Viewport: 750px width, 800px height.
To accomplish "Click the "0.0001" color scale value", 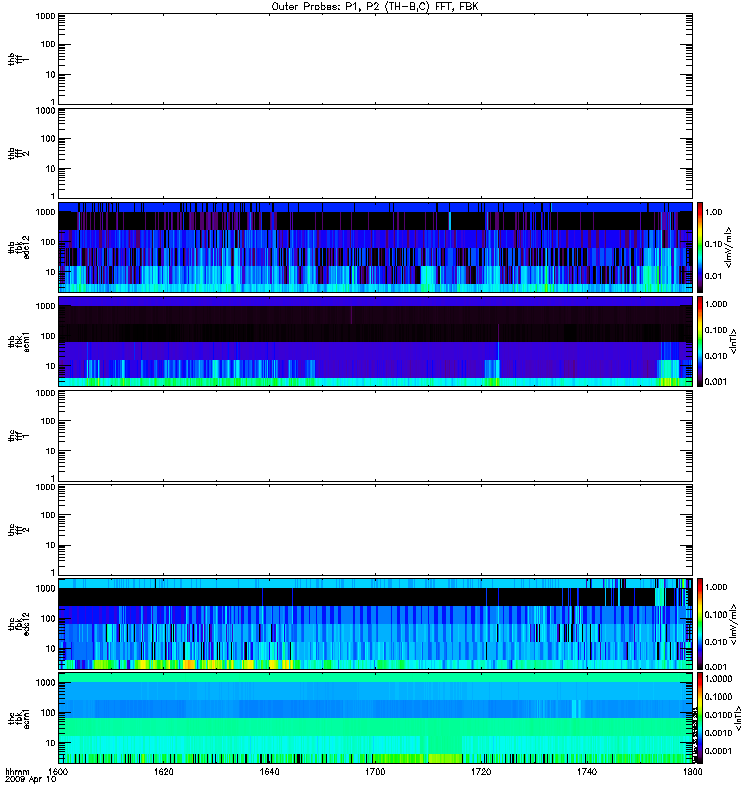I will pyautogui.click(x=718, y=751).
